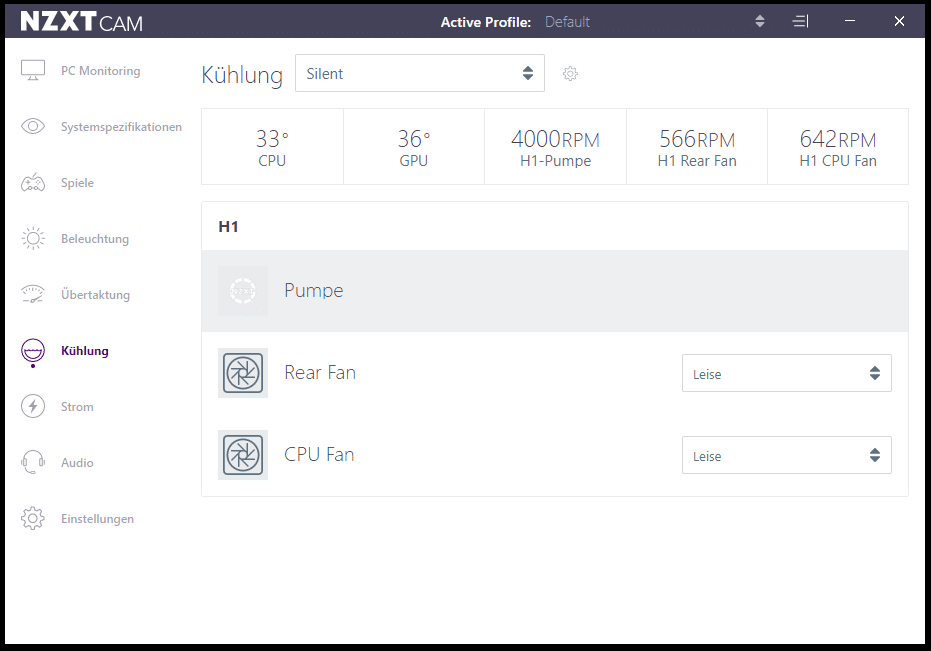Click the PC Monitoring monitor icon
This screenshot has height=651, width=931.
33,71
